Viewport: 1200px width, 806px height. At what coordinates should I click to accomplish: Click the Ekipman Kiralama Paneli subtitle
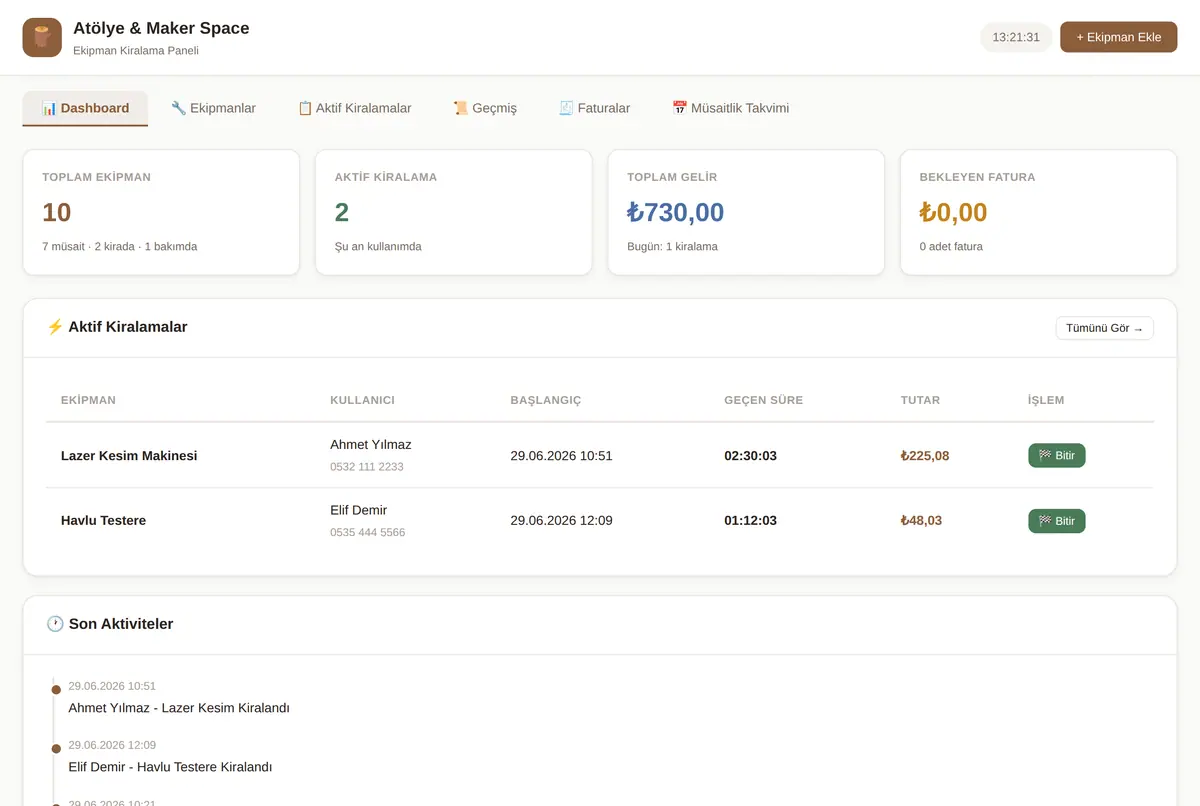(136, 50)
